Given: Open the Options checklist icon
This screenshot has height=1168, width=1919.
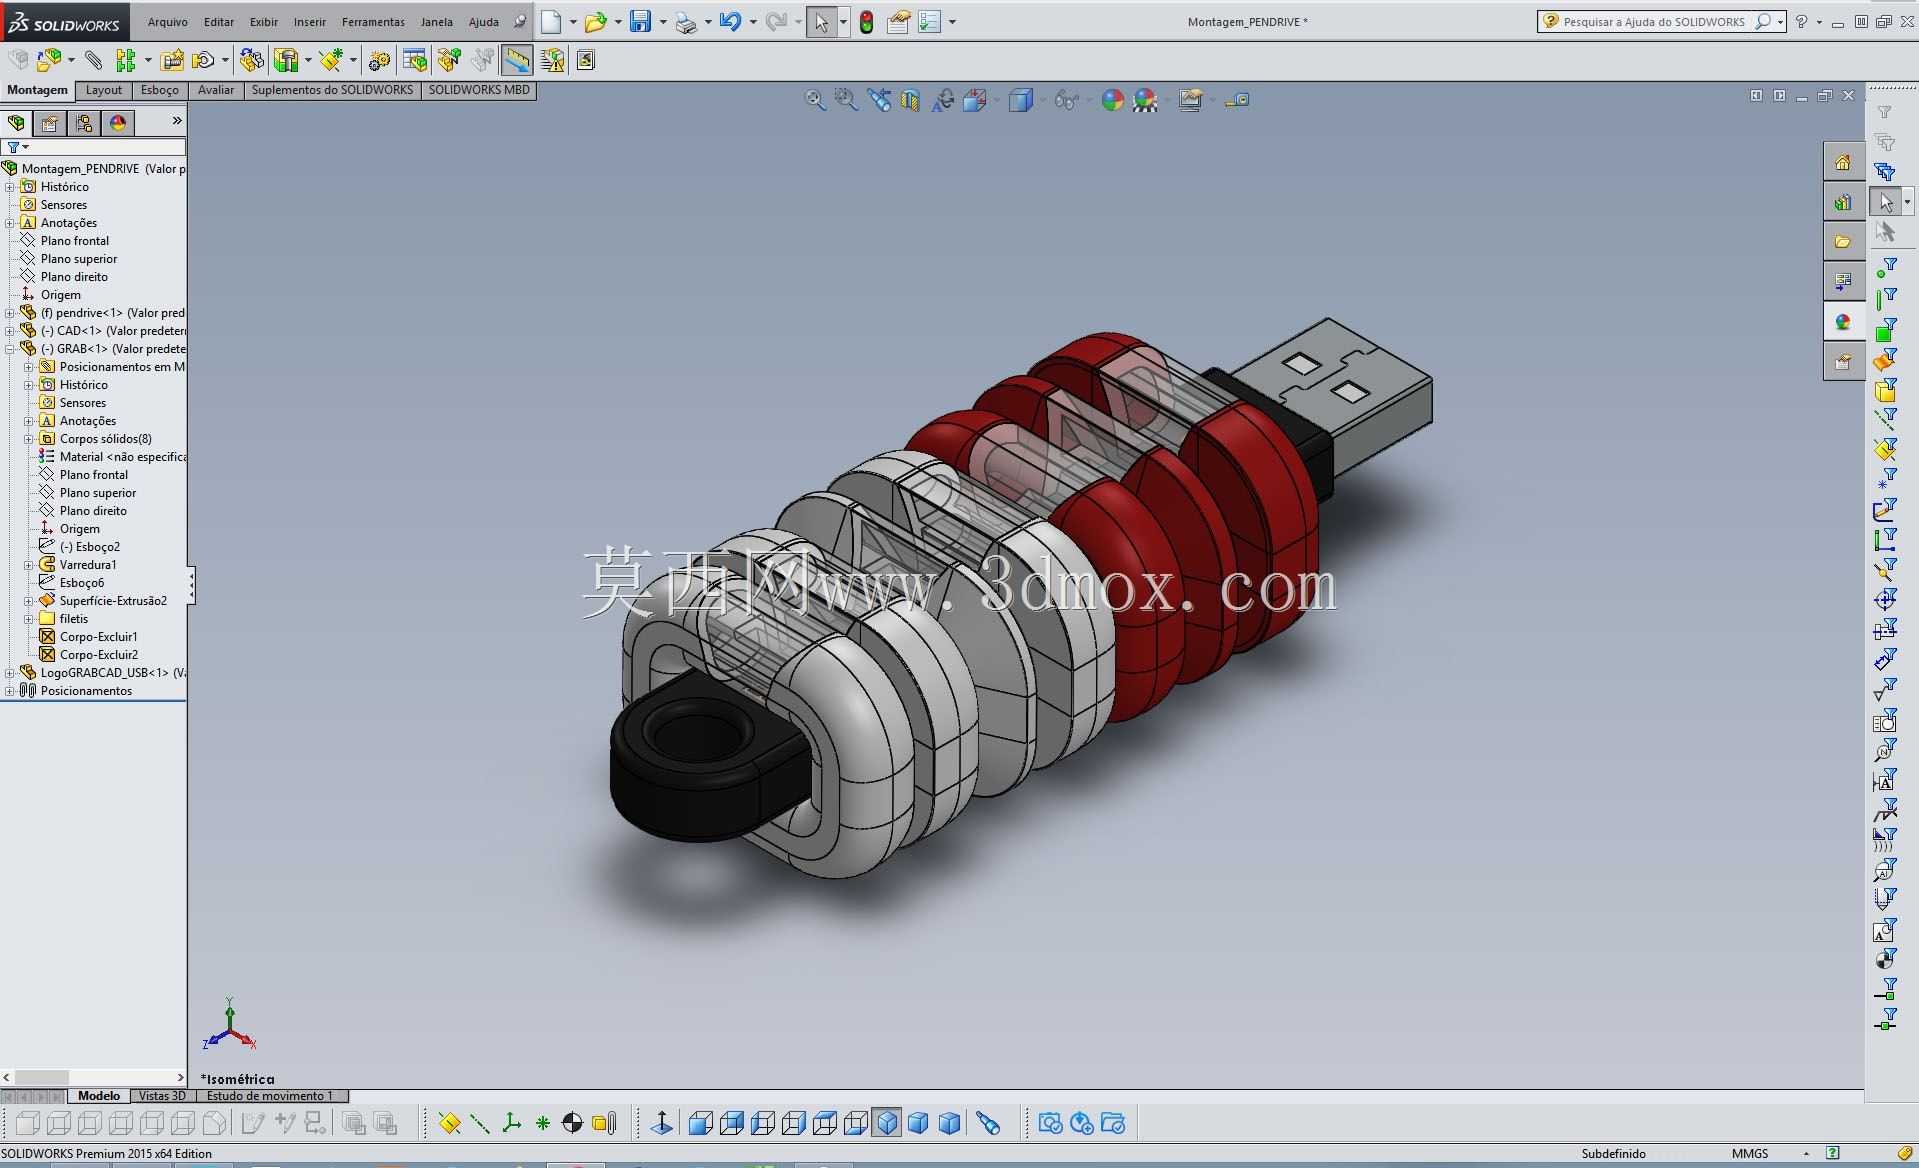Looking at the screenshot, I should (x=929, y=22).
